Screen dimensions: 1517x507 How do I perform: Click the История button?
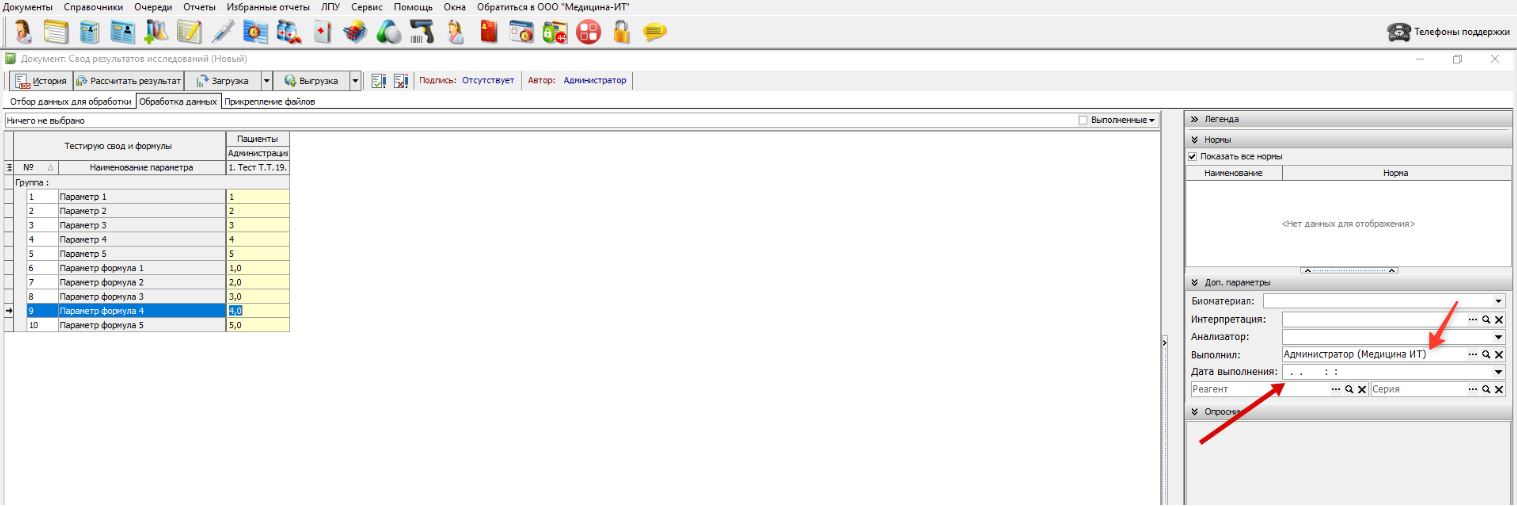tap(41, 81)
